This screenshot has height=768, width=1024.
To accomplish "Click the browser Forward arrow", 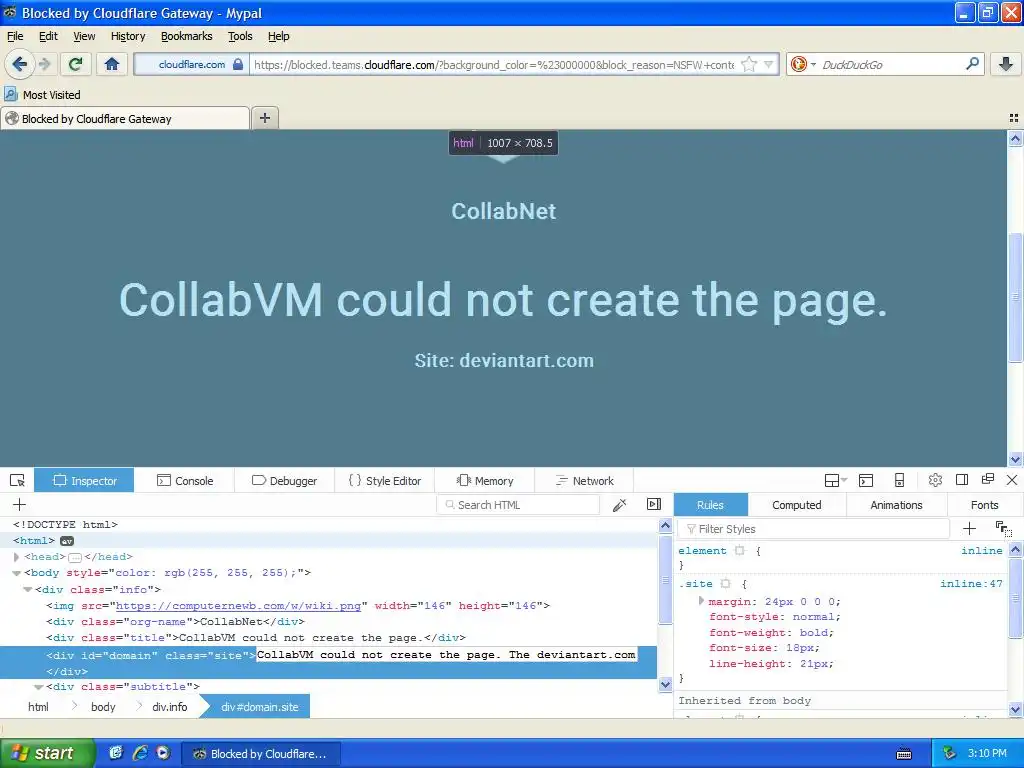I will point(44,64).
